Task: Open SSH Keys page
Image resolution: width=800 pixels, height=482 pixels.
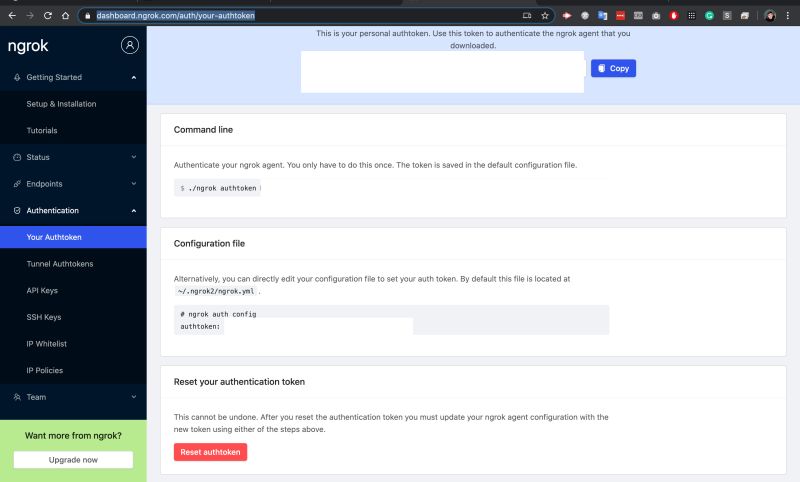Action: [x=44, y=317]
